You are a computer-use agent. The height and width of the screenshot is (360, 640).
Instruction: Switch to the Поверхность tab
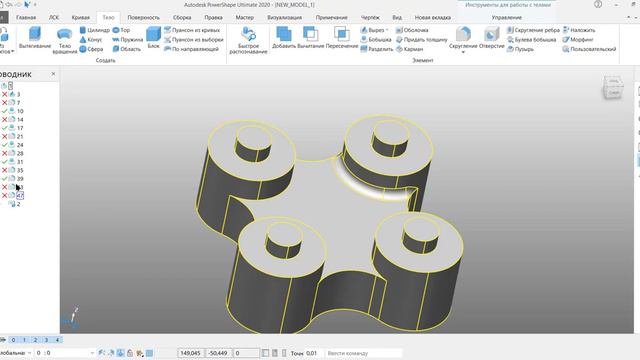[x=143, y=18]
